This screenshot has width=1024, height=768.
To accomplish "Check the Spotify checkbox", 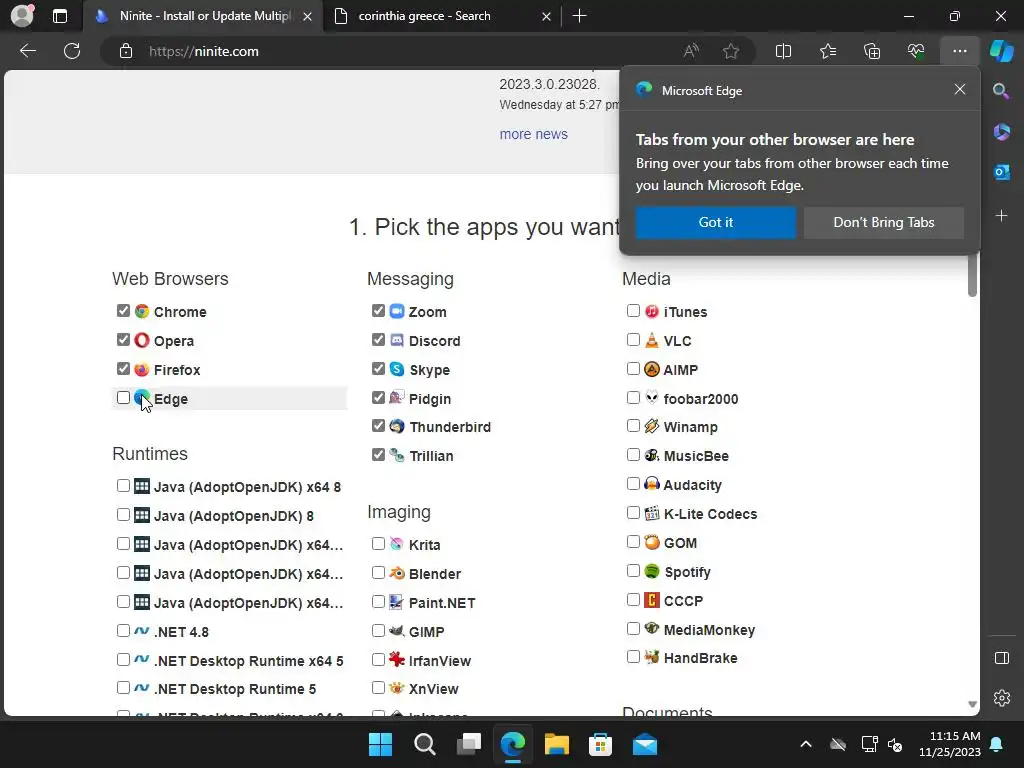I will click(633, 571).
